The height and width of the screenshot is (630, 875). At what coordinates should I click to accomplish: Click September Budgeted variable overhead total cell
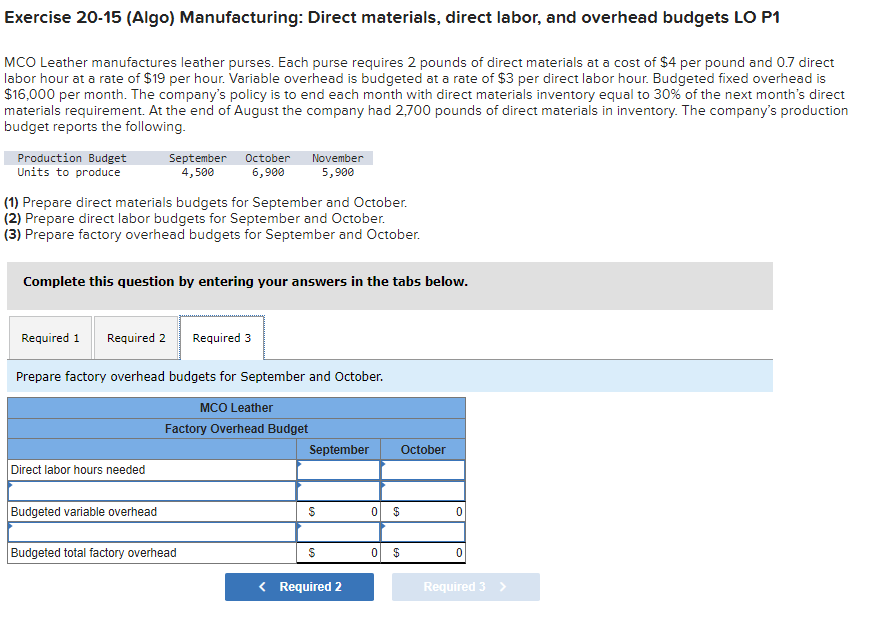(x=338, y=512)
